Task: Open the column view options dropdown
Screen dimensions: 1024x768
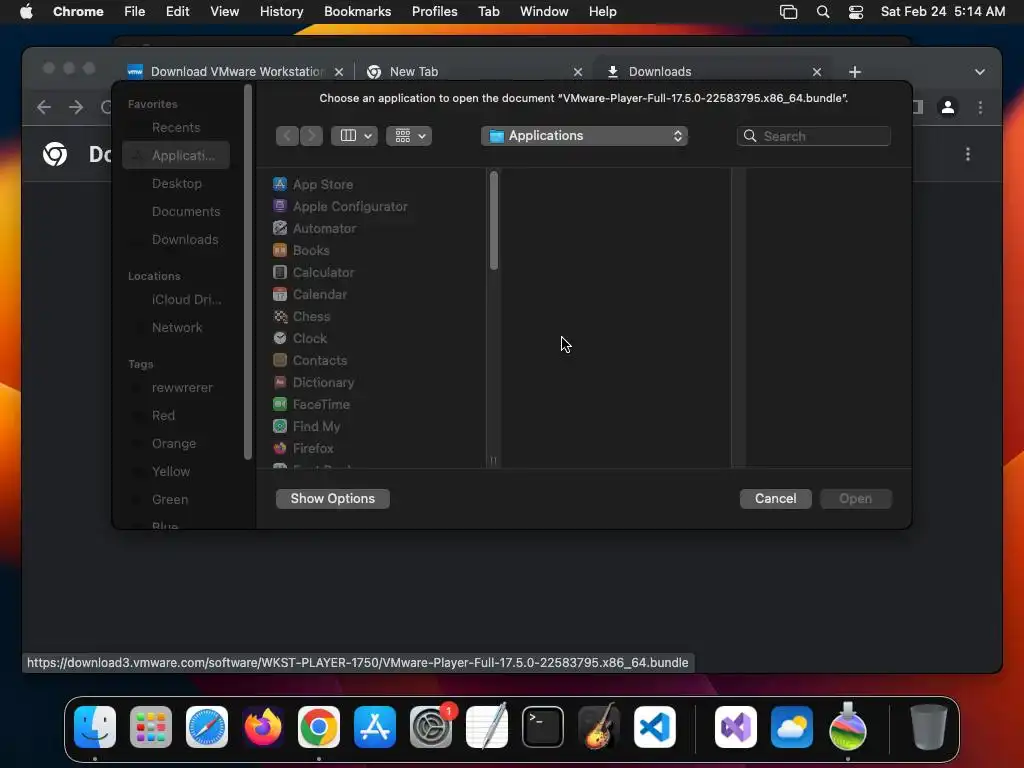Action: [x=355, y=136]
